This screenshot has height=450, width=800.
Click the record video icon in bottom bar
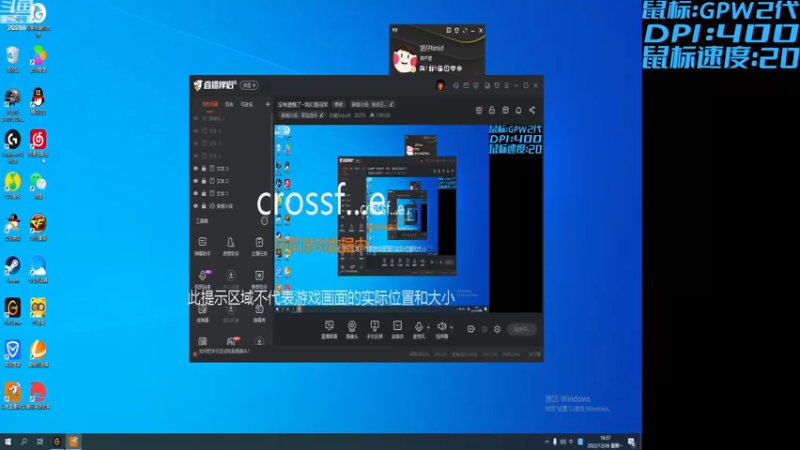471,330
